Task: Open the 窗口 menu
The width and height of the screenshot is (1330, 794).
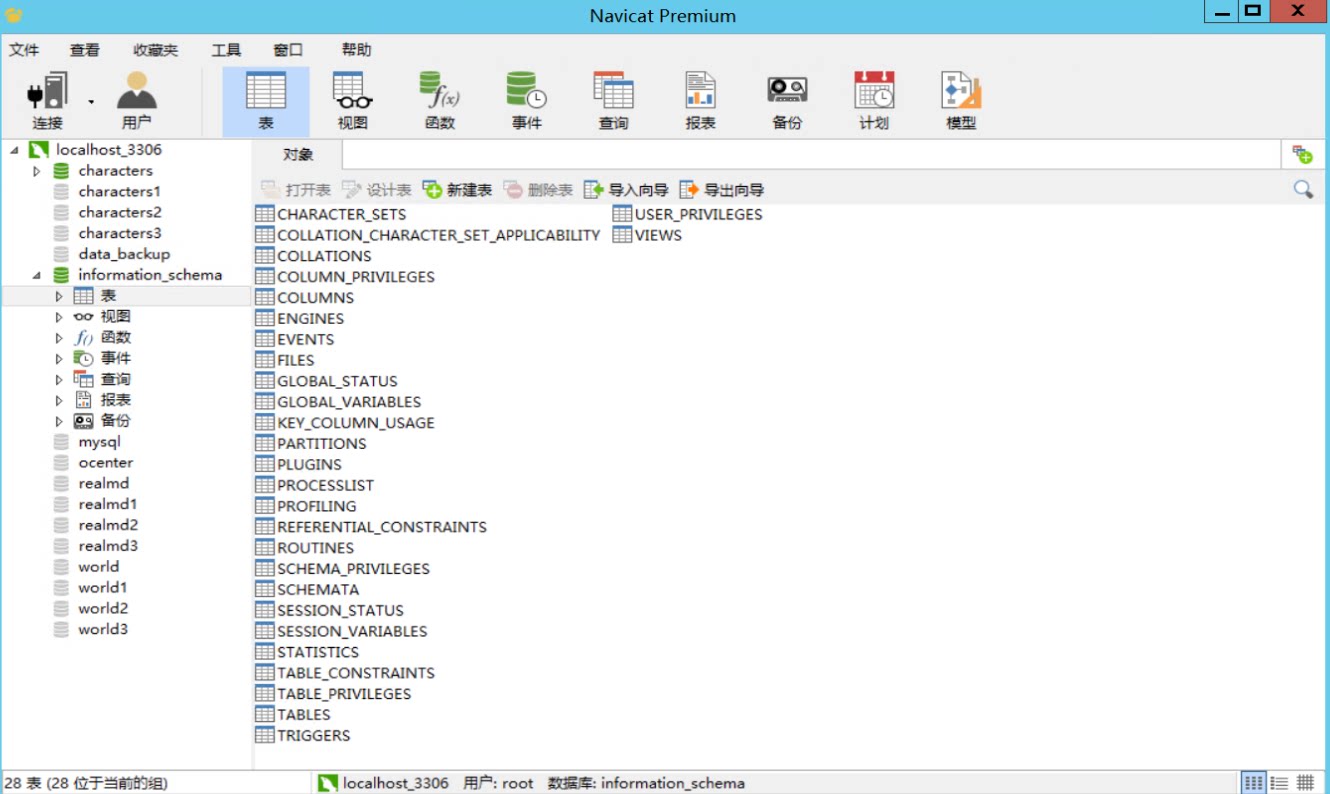Action: pyautogui.click(x=288, y=50)
